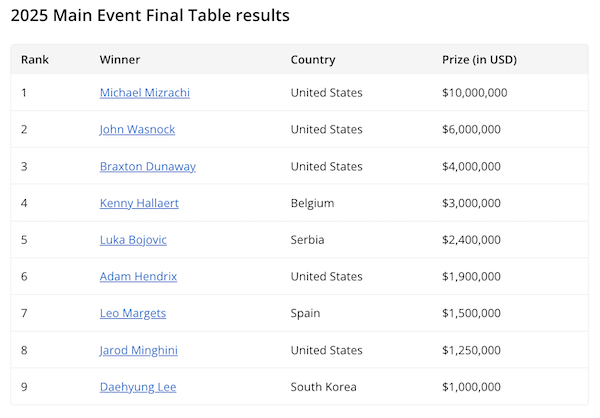Click the Belgium country cell
600x418 pixels.
[312, 203]
